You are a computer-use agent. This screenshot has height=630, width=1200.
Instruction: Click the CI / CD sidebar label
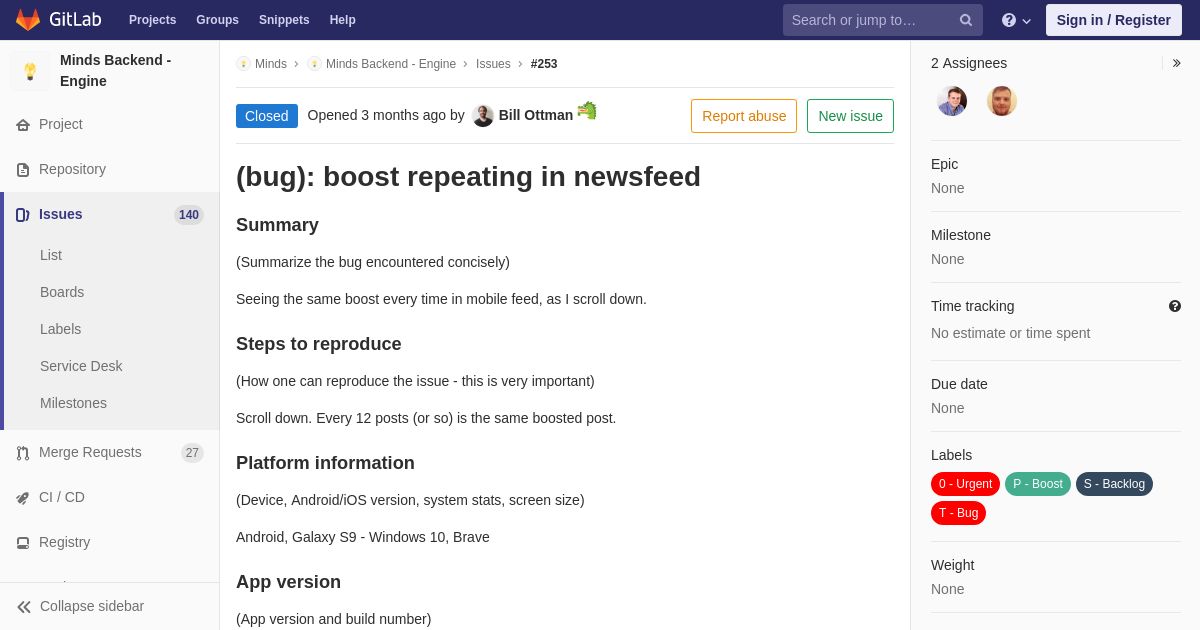pos(62,498)
